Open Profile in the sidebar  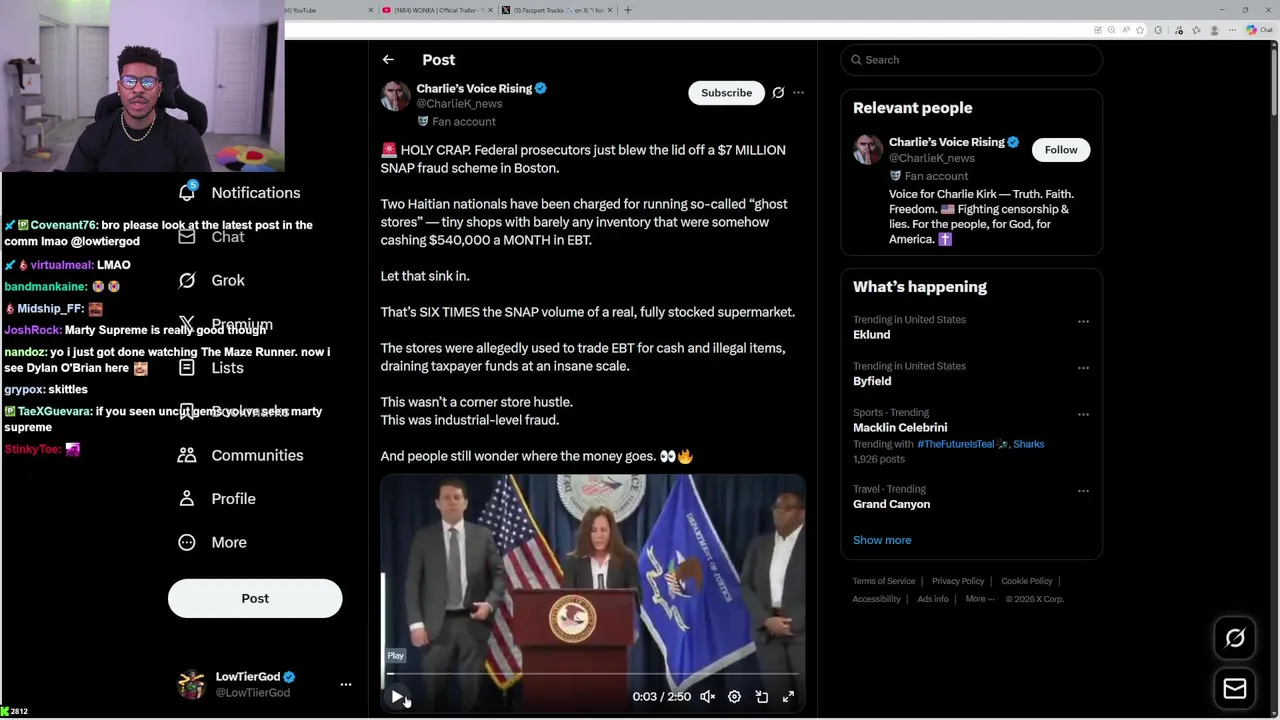point(217,498)
